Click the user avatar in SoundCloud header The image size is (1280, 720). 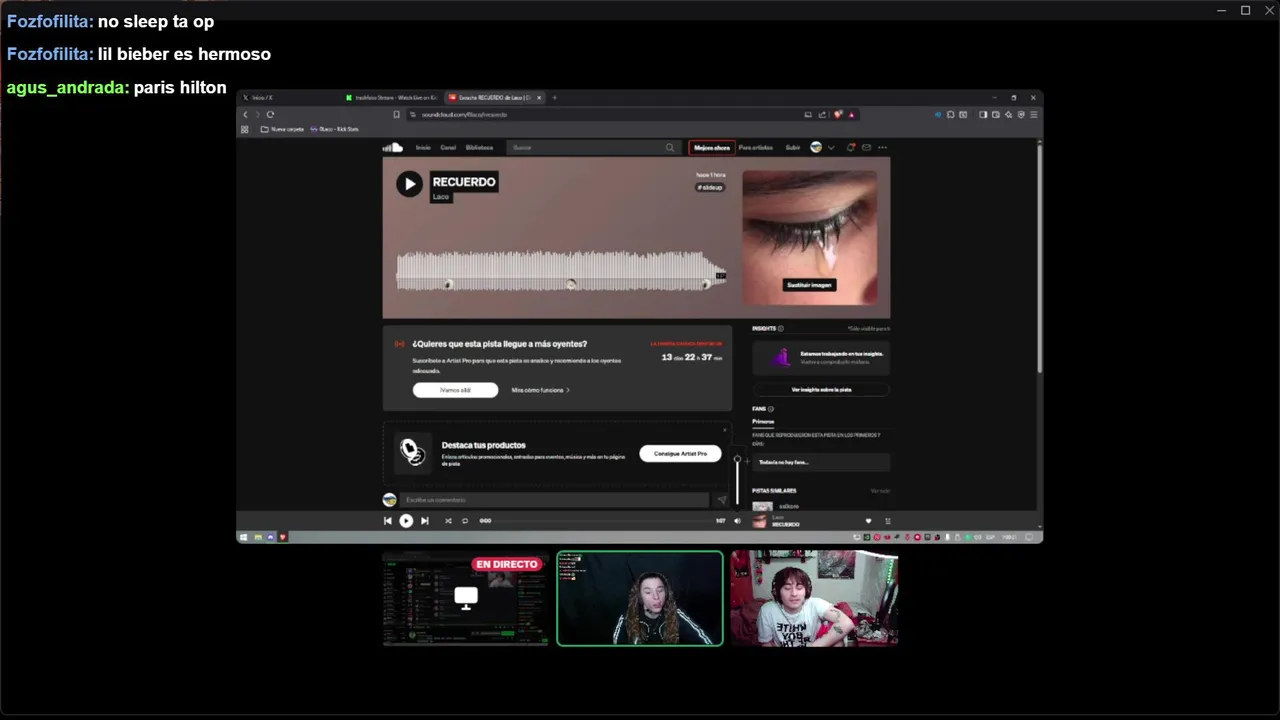click(816, 147)
